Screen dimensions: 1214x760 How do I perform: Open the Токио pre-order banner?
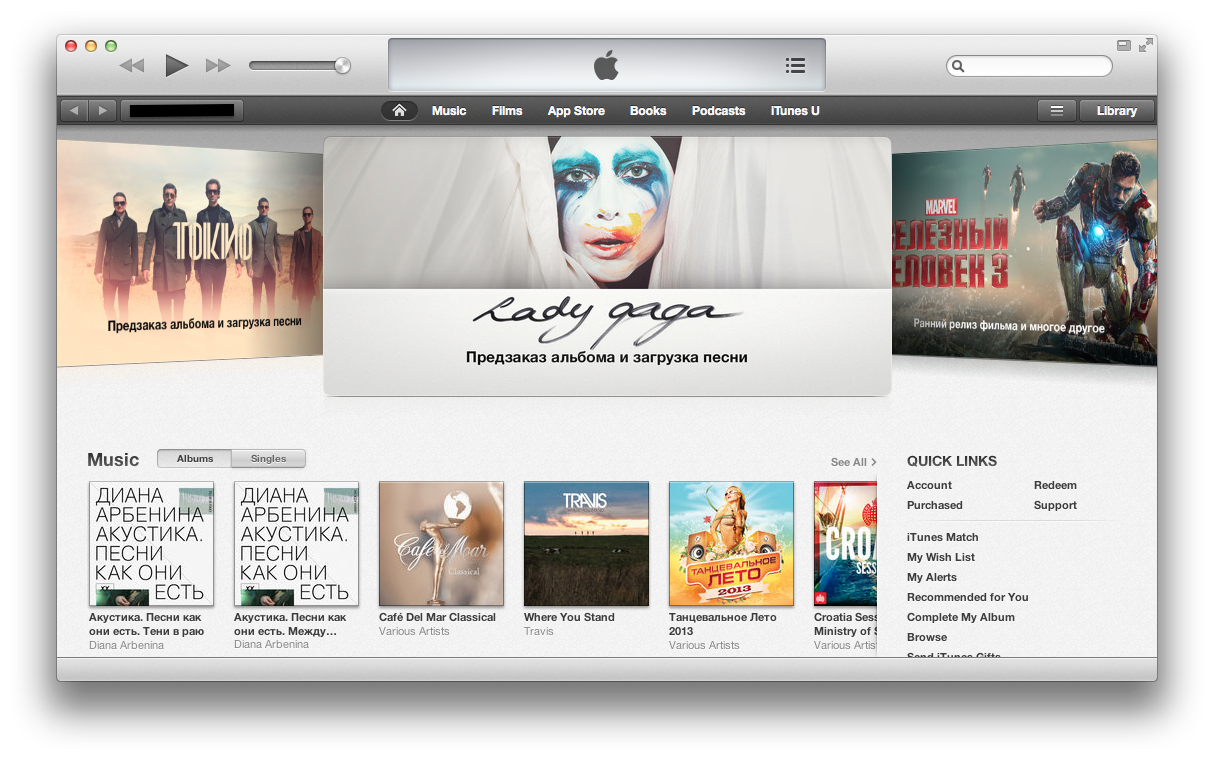[x=190, y=253]
